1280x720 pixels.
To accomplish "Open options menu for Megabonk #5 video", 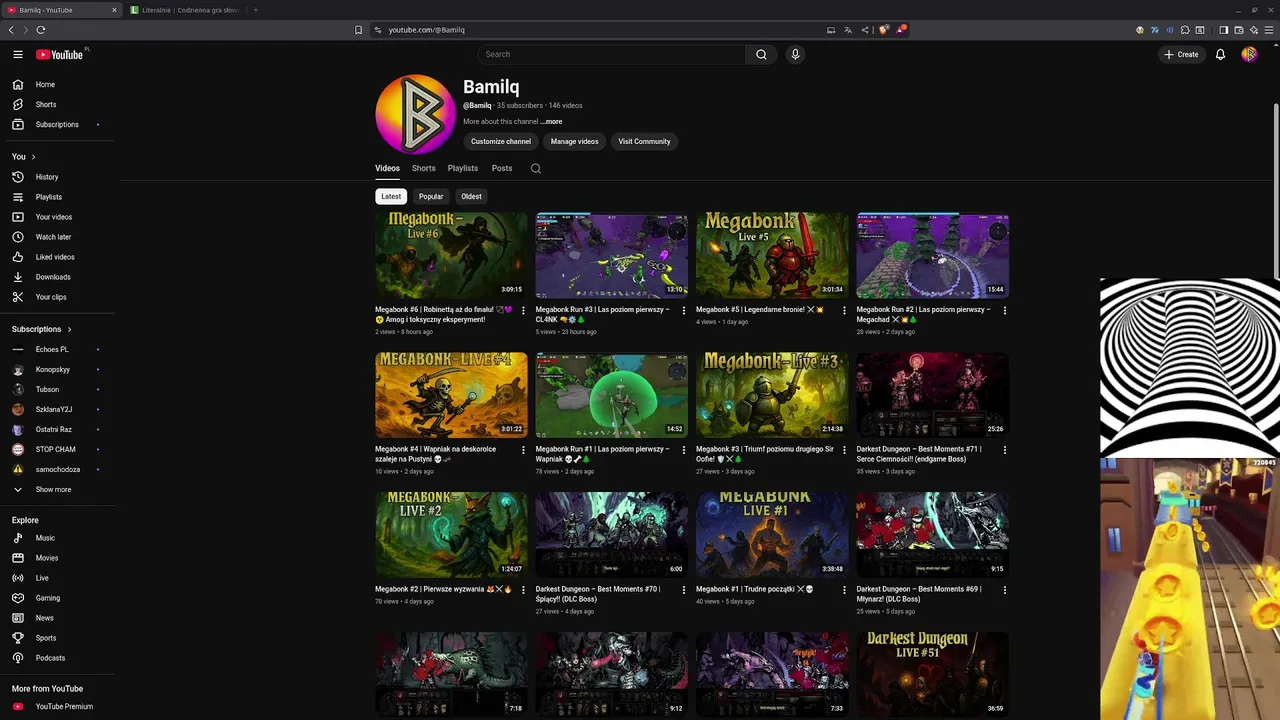I will (844, 310).
